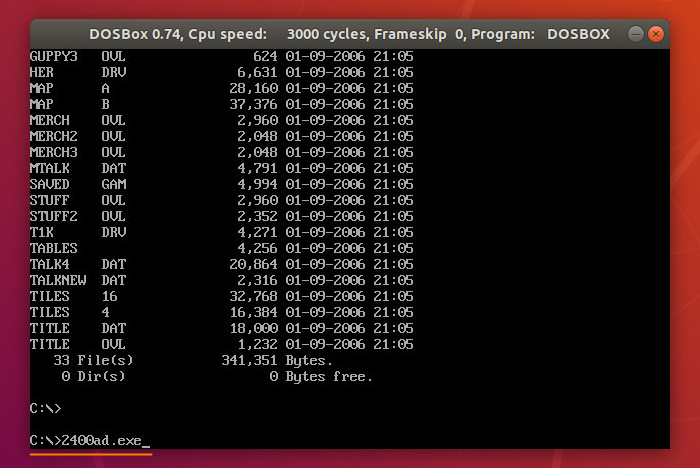Image resolution: width=700 pixels, height=468 pixels.
Task: Click the typed 2400ad.exe command
Action: 101,441
